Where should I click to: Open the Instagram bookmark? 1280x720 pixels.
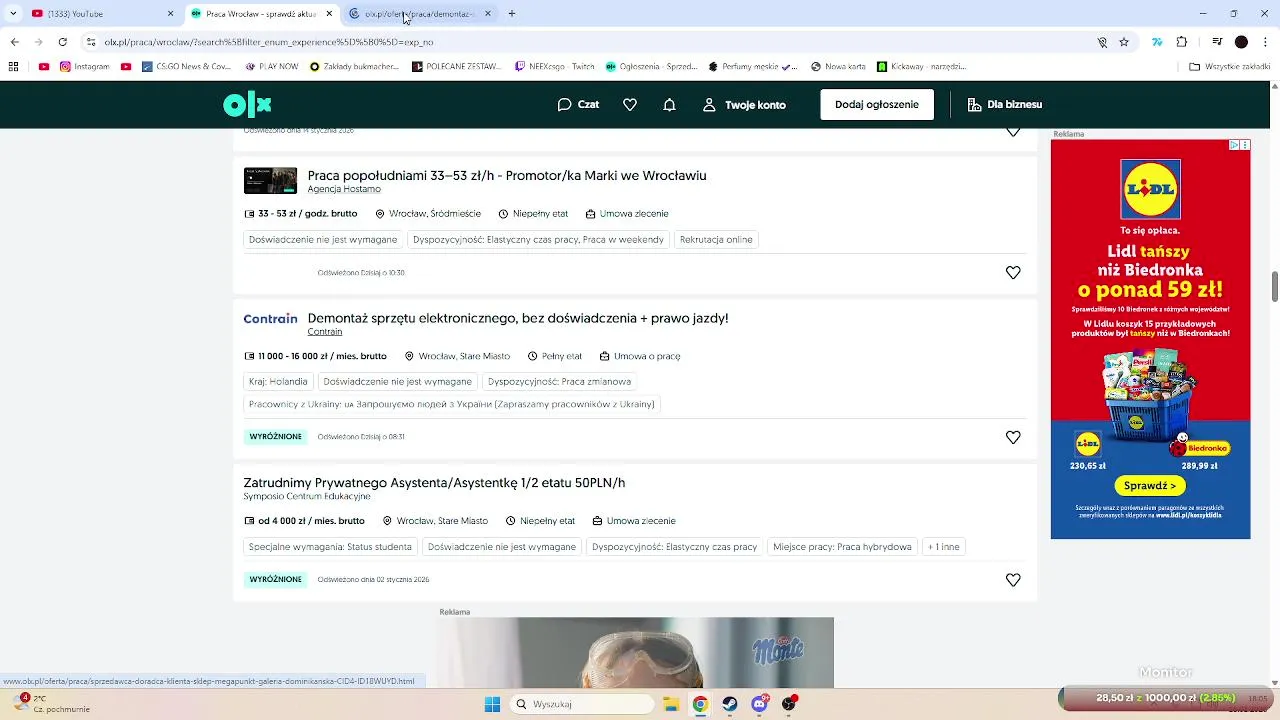85,67
